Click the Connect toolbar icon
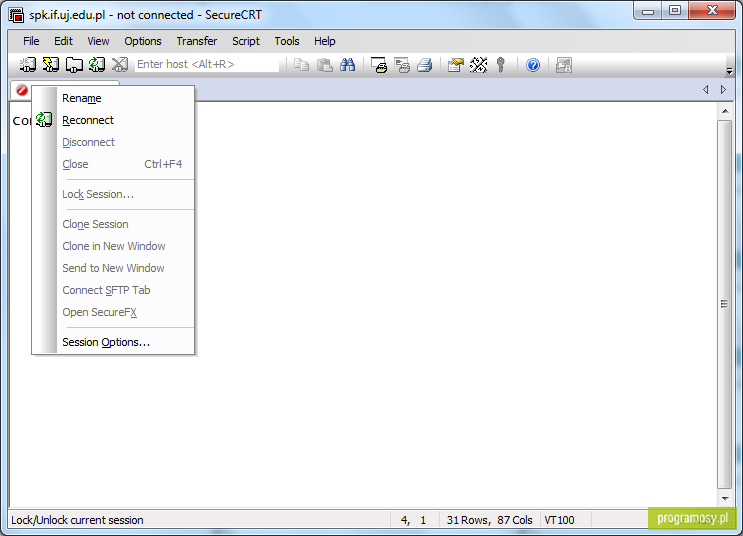The image size is (743, 536). click(x=27, y=64)
